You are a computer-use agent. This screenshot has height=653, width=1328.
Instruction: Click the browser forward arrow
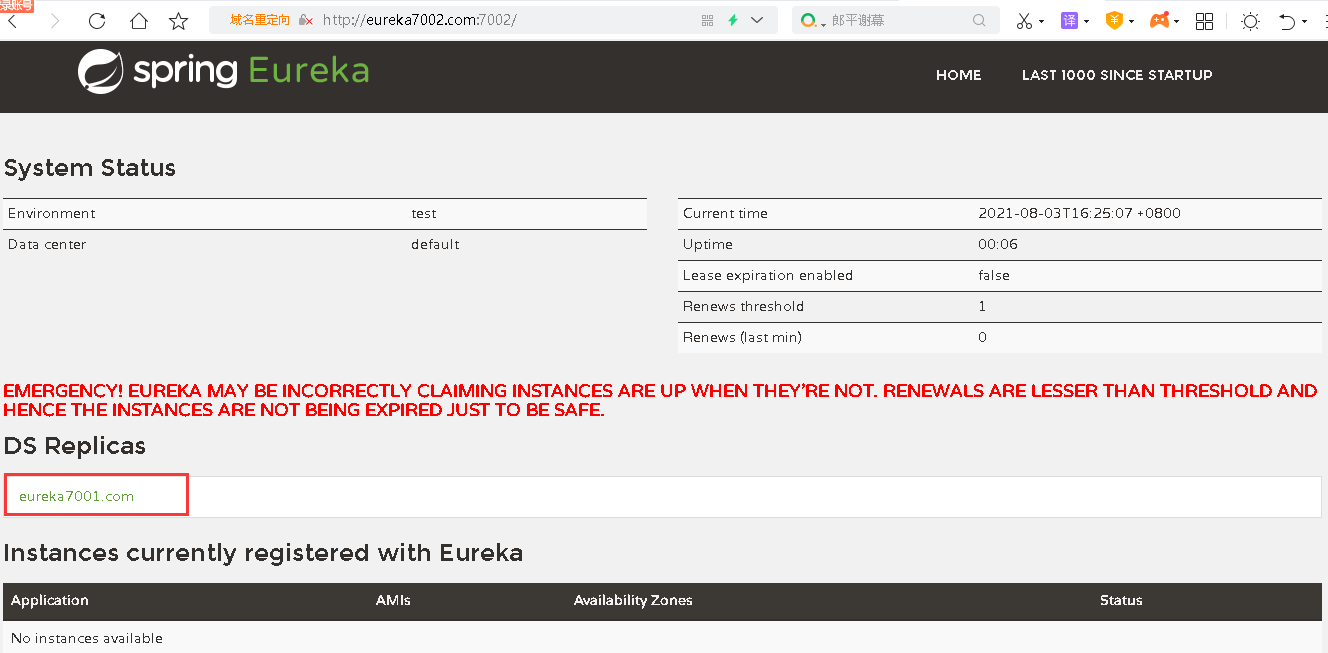[x=55, y=21]
